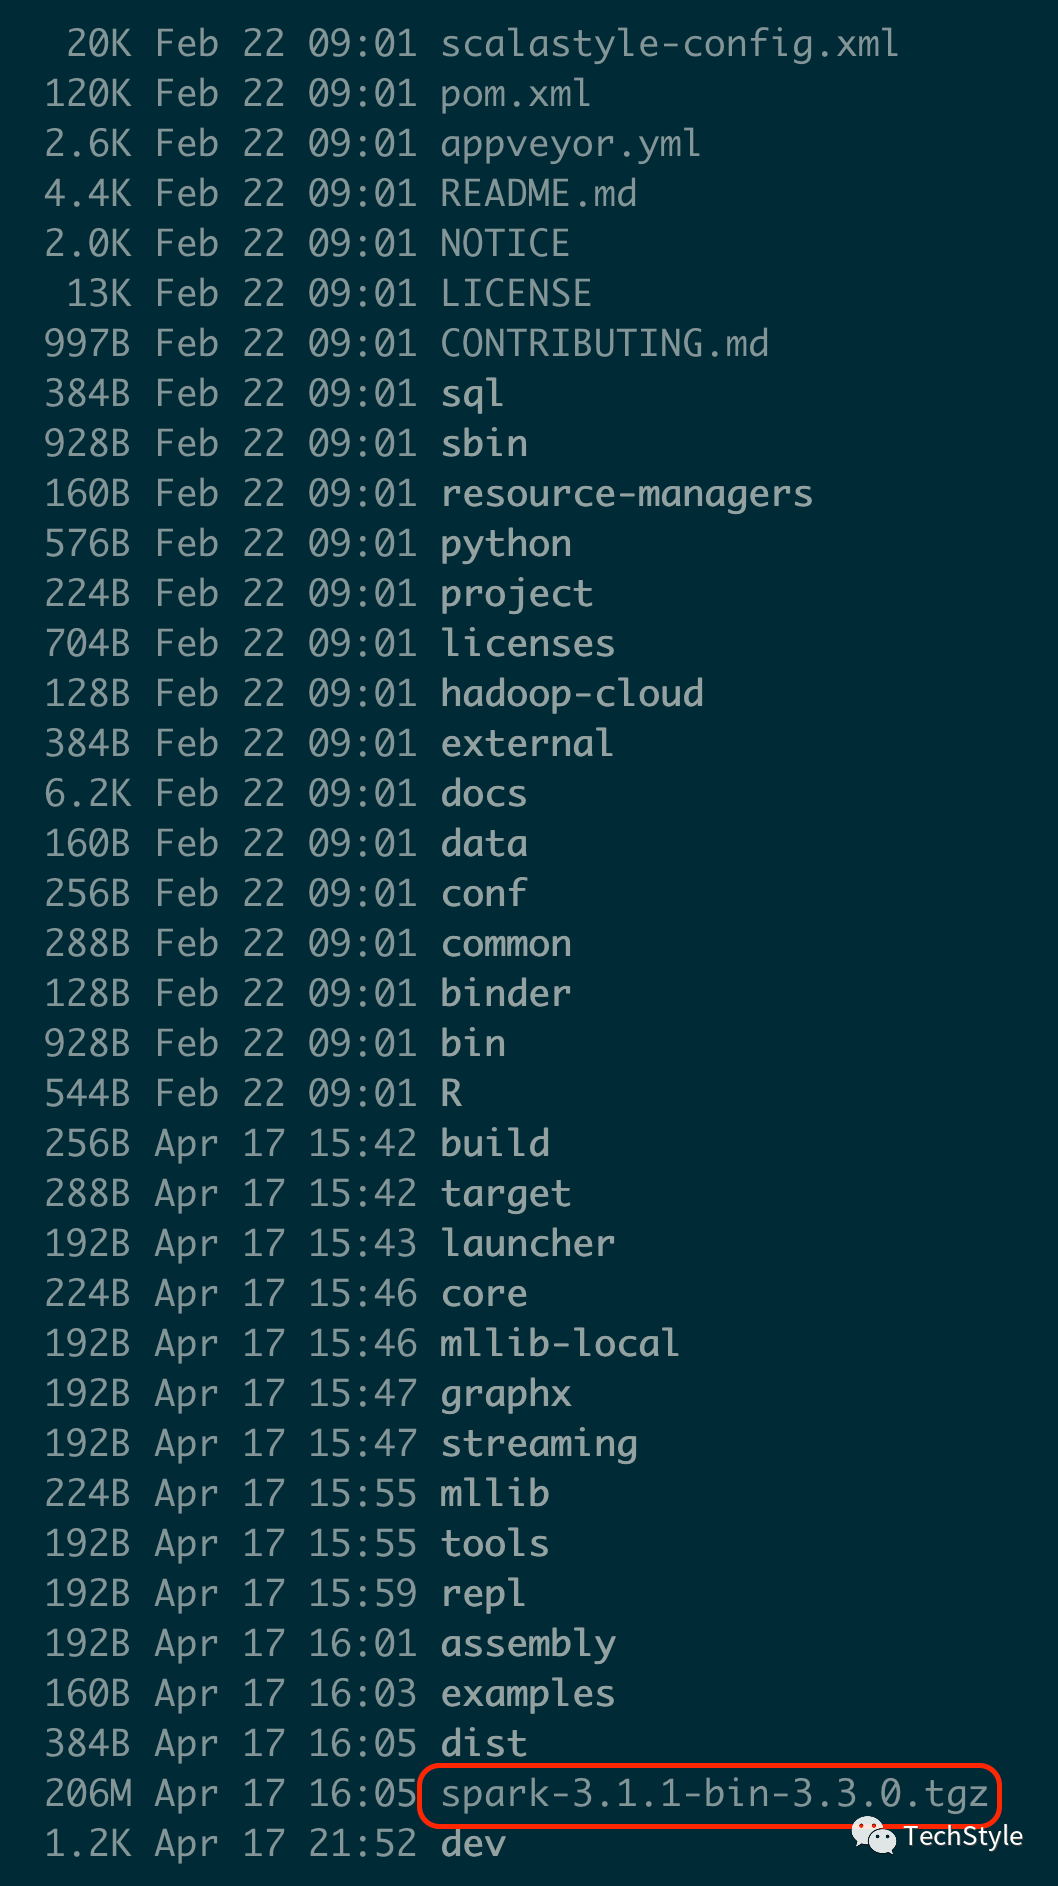Select CONTRIBUTING.md in the listing

pyautogui.click(x=604, y=343)
